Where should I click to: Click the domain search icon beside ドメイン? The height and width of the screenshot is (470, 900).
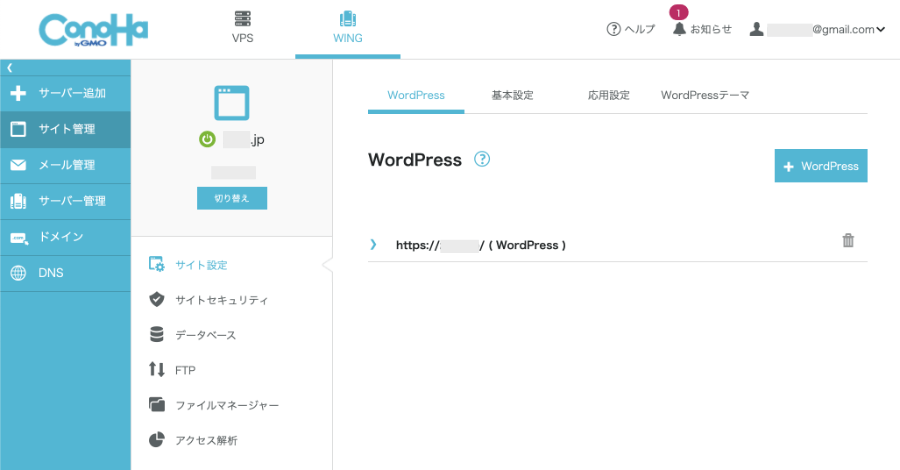(19, 238)
